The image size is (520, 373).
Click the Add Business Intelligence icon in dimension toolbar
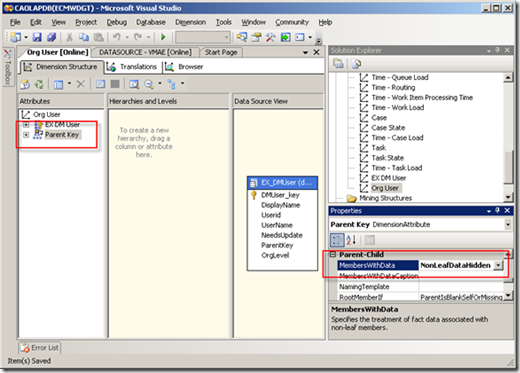click(25, 84)
